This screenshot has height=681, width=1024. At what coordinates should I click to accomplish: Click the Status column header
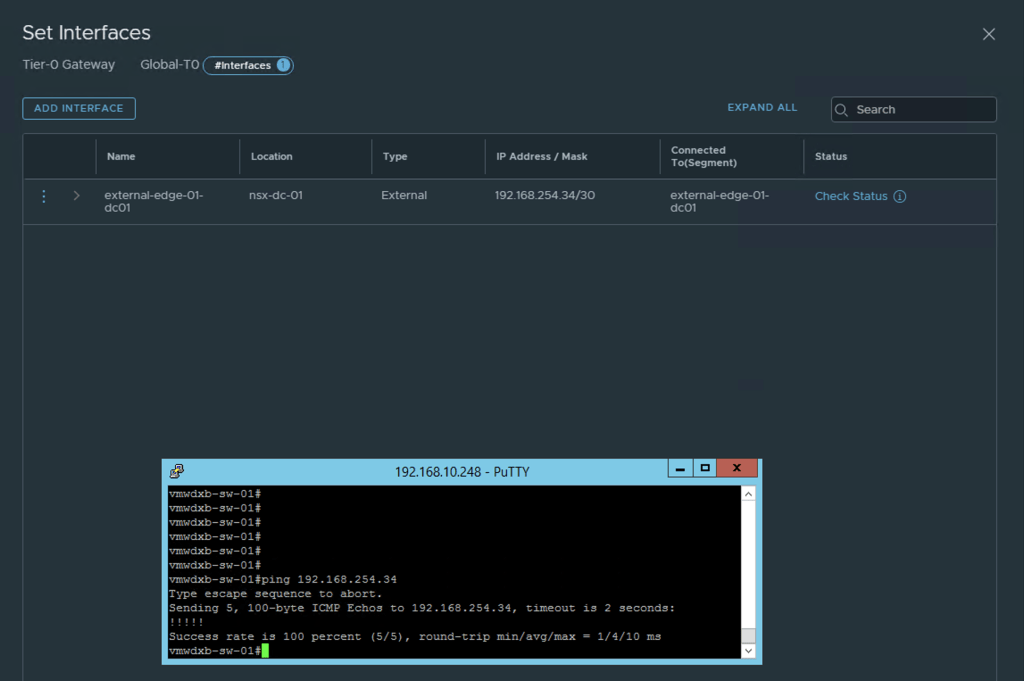point(831,157)
